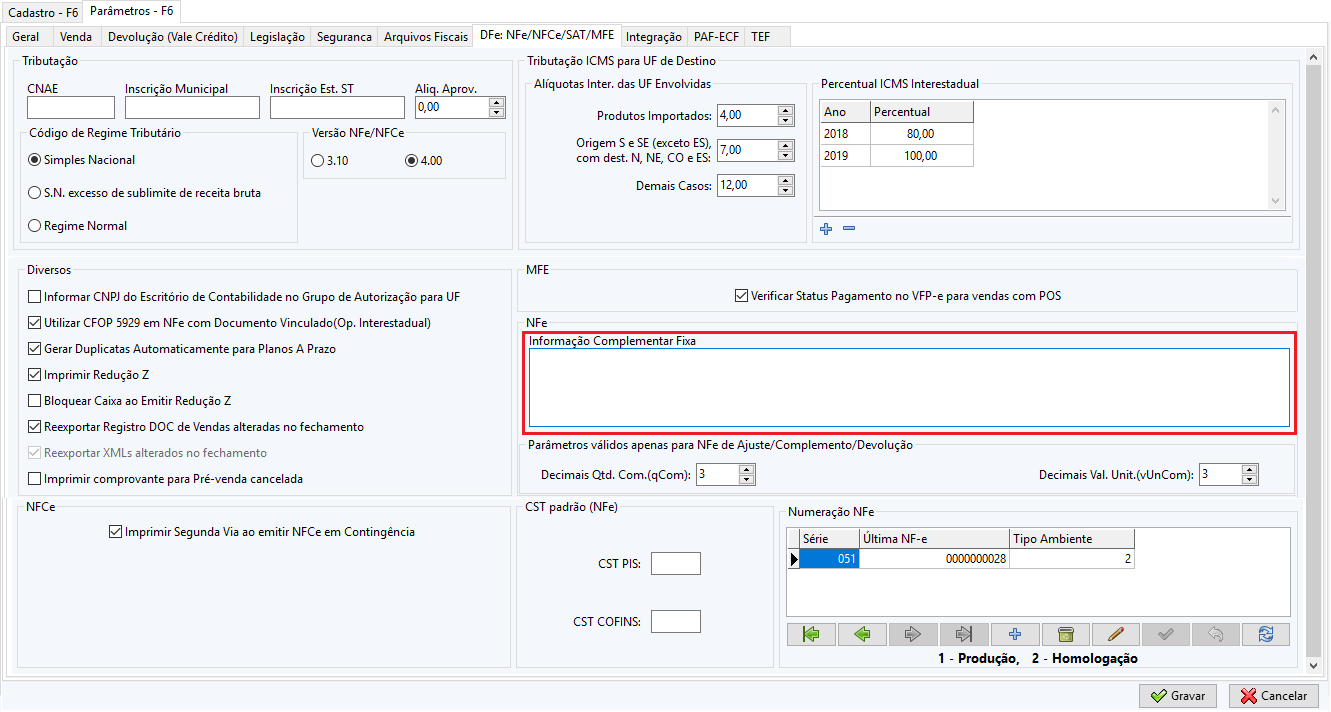The height and width of the screenshot is (712, 1331).
Task: Uncheck Imprimir Redução Z option
Action: tap(36, 375)
